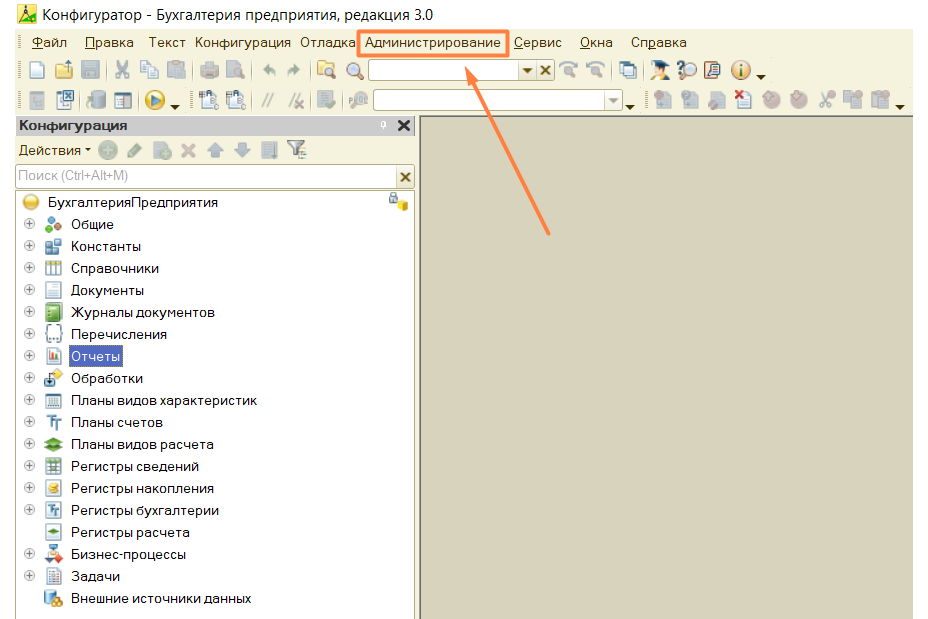Open the Администрирование menu
The image size is (928, 619).
point(433,43)
